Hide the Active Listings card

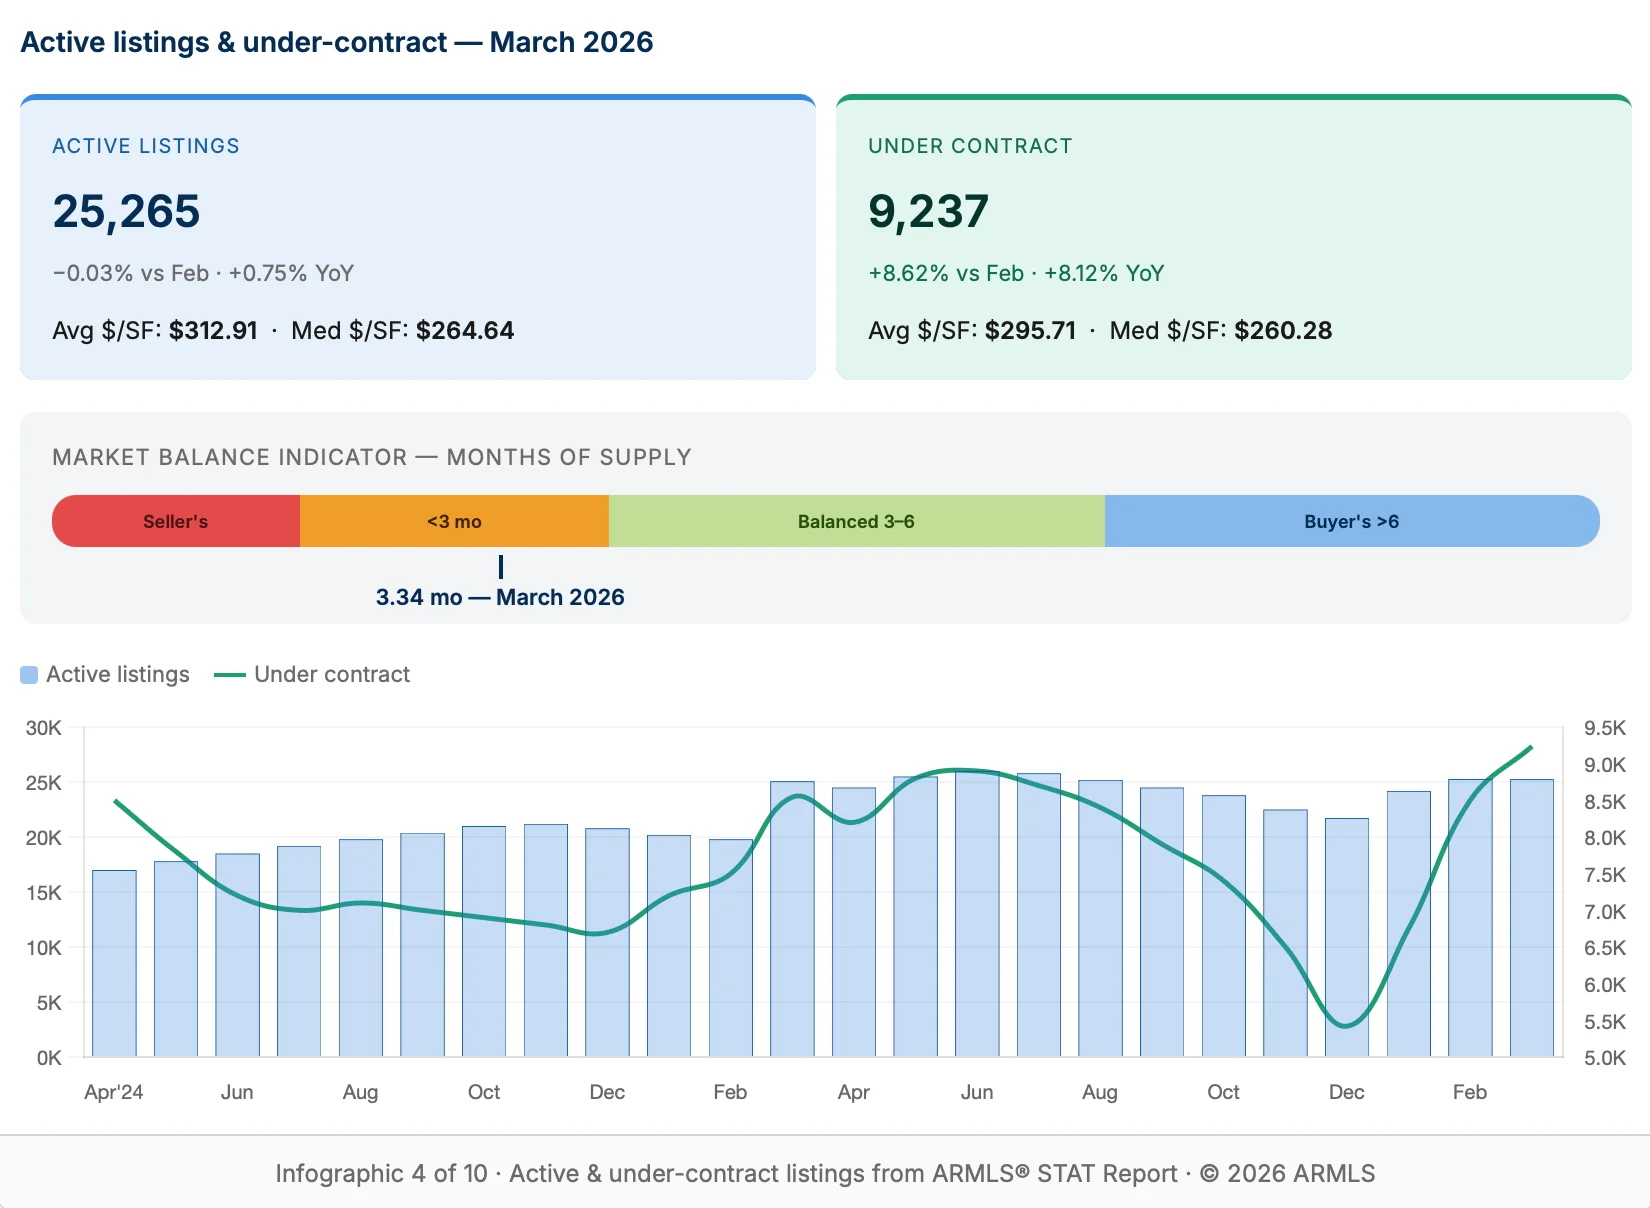tap(418, 240)
